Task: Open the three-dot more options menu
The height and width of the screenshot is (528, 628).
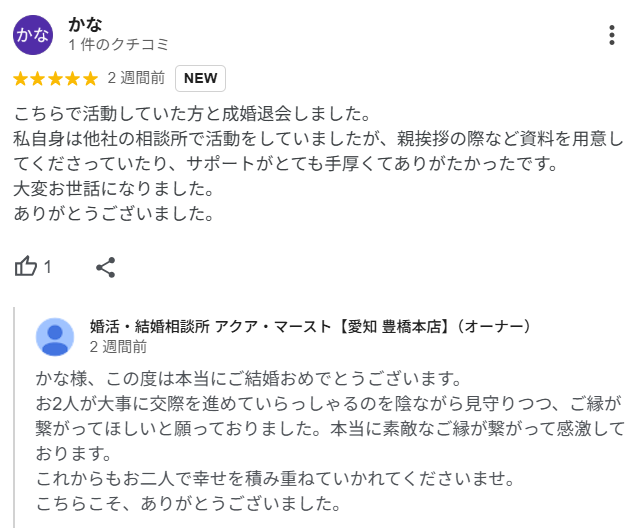Action: 612,35
